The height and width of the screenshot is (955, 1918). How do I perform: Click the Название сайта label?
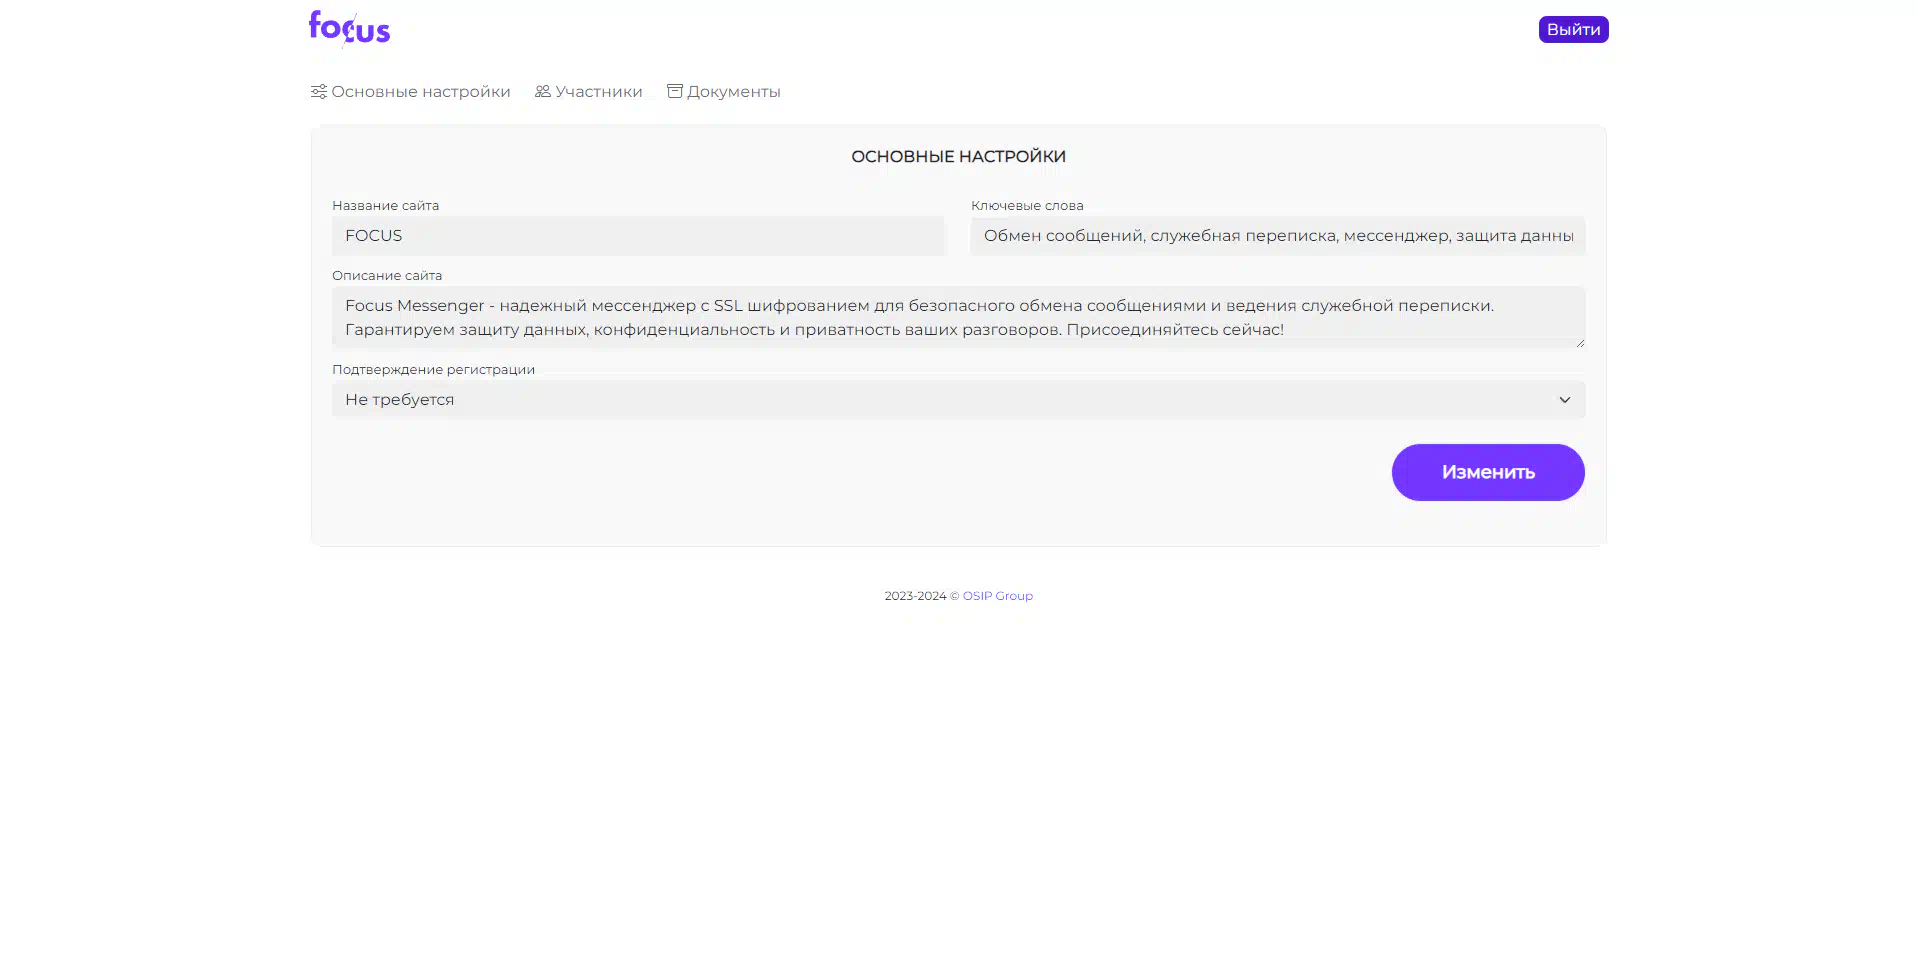pyautogui.click(x=385, y=206)
